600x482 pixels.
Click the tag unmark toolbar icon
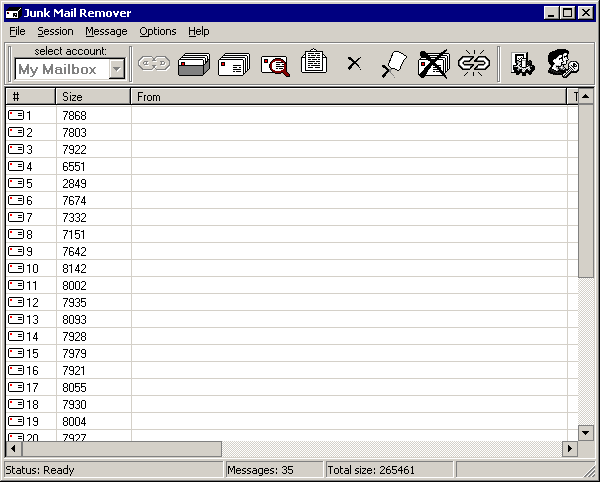(394, 64)
